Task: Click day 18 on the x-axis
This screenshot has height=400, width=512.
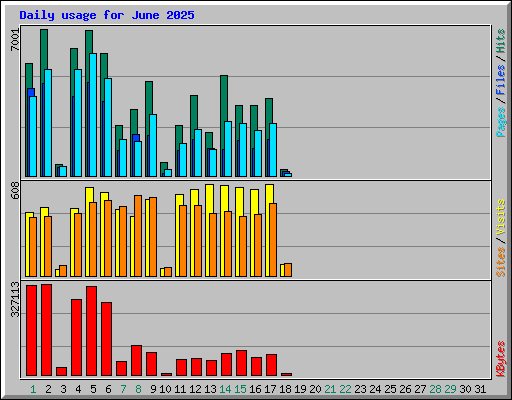Action: coord(285,389)
